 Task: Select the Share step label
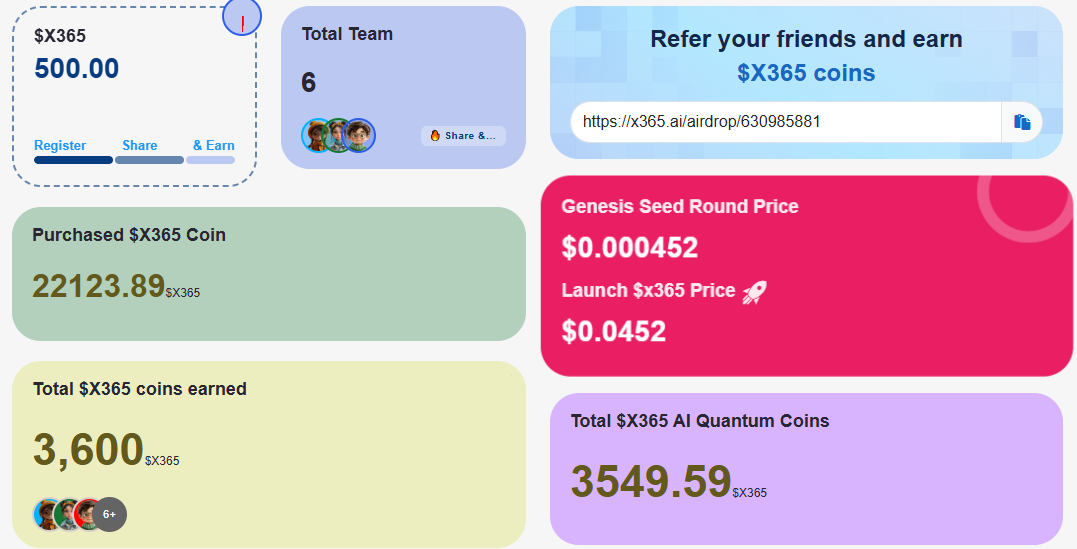coord(139,146)
